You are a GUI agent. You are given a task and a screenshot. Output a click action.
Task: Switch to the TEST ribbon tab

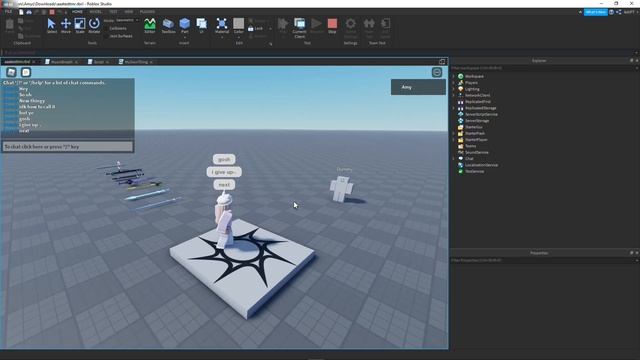click(113, 12)
